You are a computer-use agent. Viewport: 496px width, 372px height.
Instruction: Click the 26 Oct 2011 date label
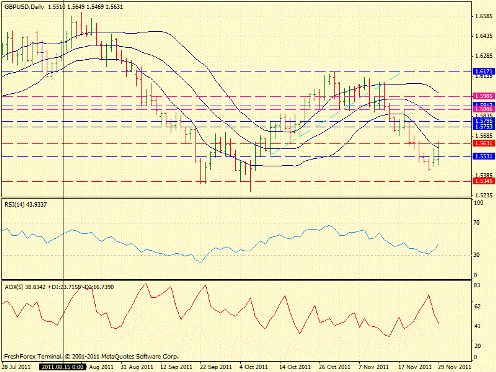coord(335,367)
